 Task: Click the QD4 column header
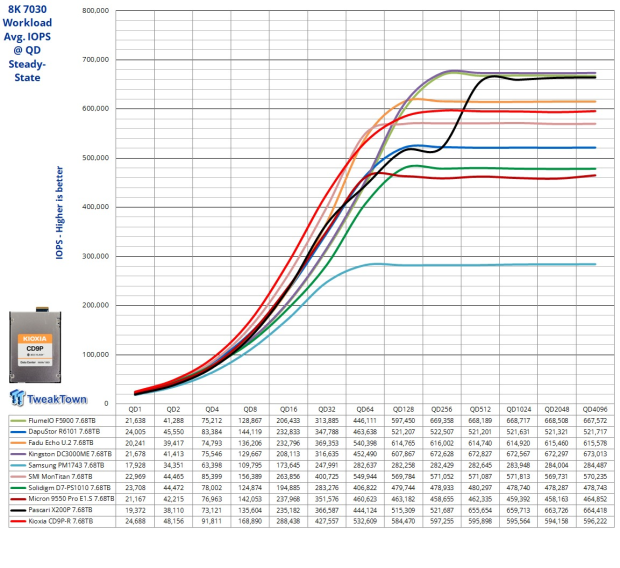(x=212, y=409)
